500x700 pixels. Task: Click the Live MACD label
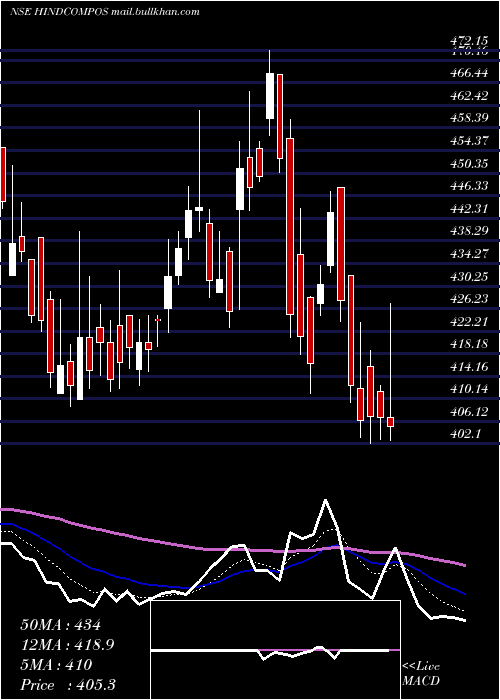pyautogui.click(x=421, y=674)
